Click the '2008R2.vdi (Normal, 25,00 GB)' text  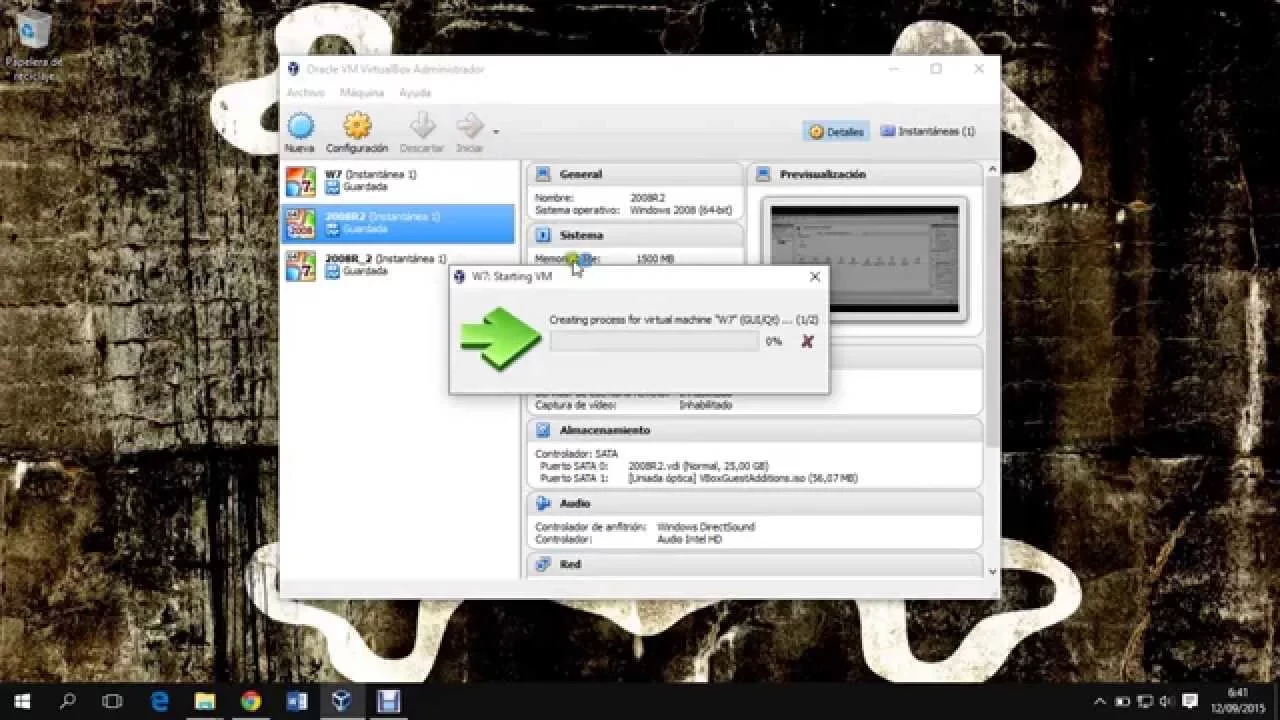698,466
